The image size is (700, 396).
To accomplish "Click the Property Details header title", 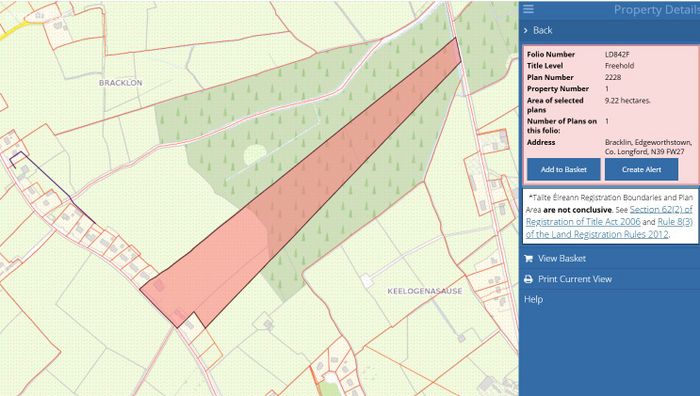I will [x=656, y=10].
